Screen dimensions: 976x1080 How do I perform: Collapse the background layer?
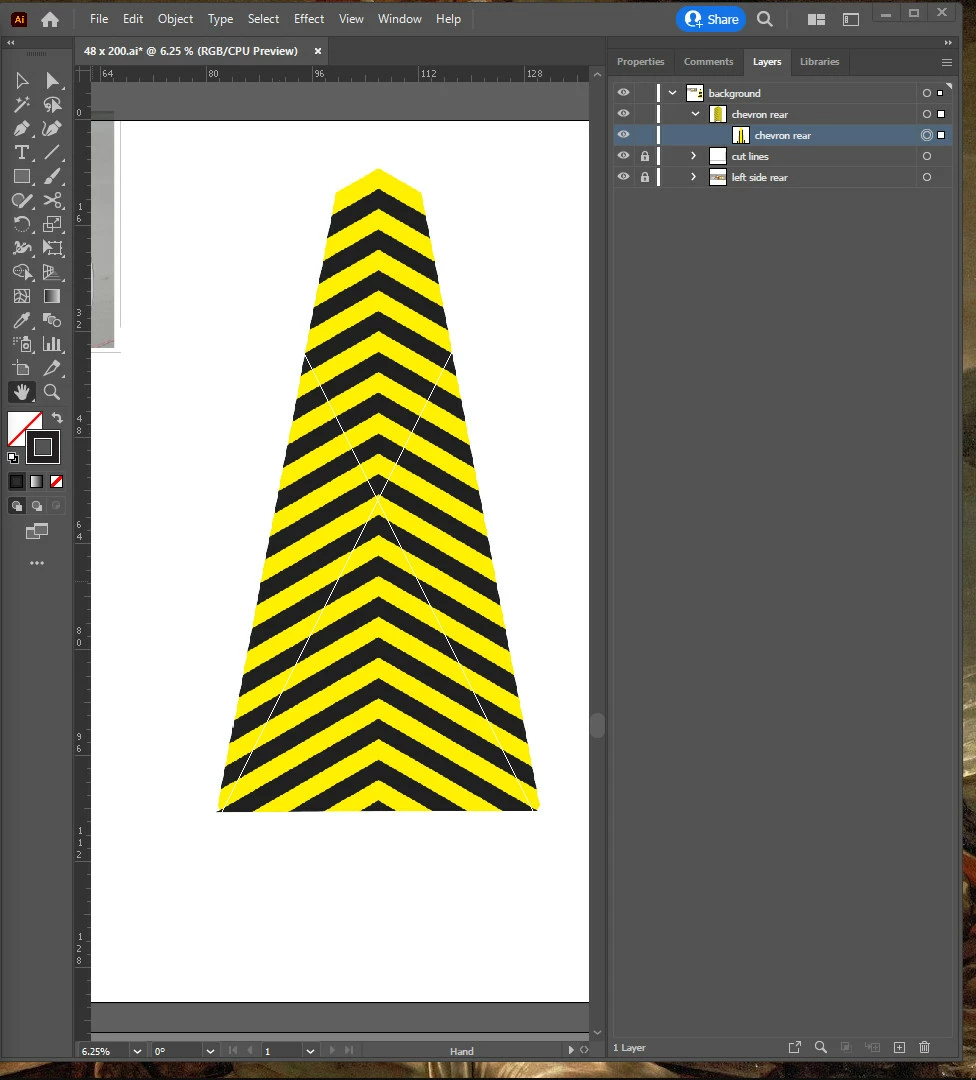click(672, 92)
